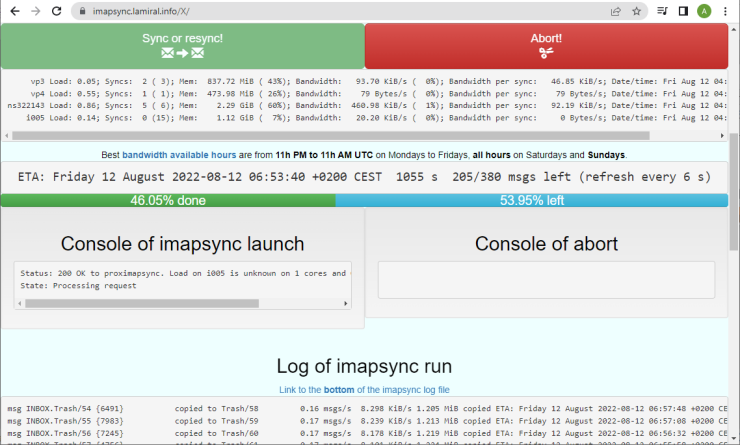Reload the imapsync page
This screenshot has width=740, height=445.
(57, 11)
